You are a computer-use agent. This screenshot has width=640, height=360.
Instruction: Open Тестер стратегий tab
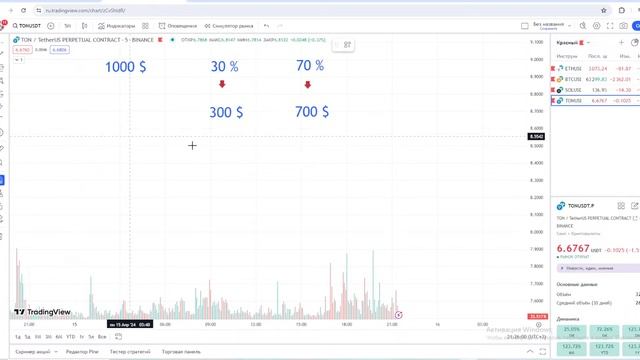(130, 351)
